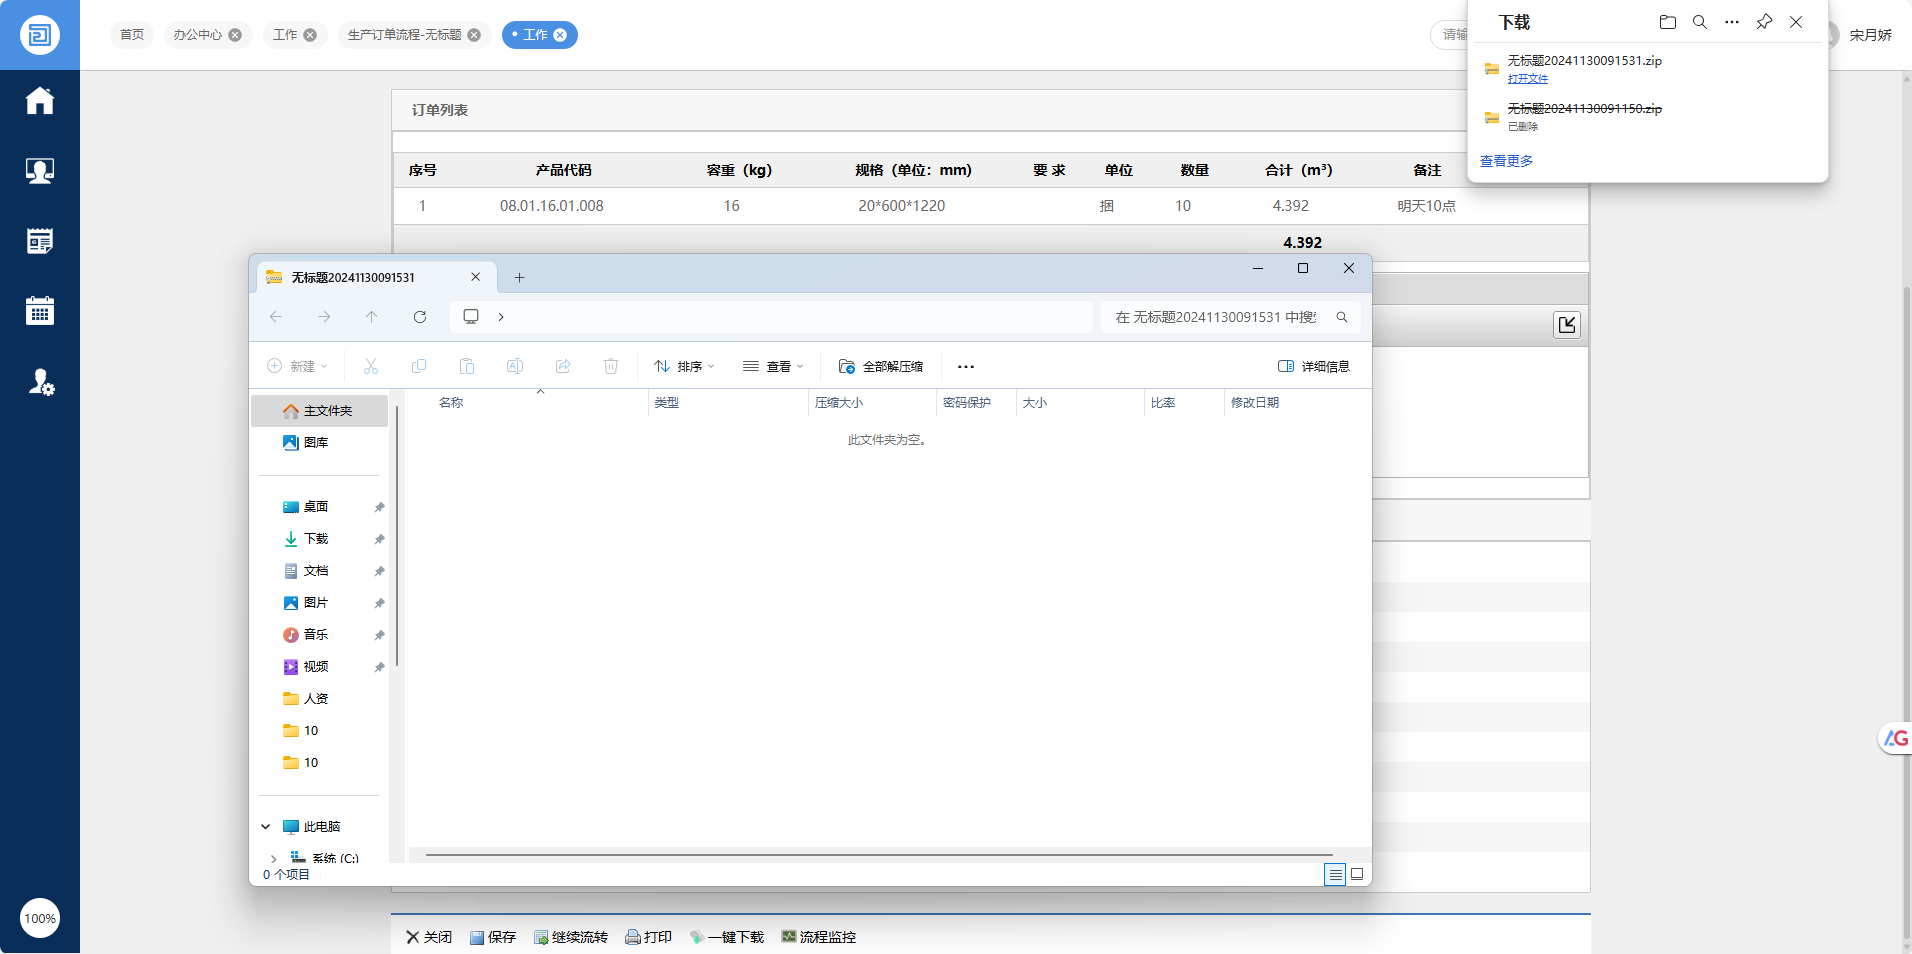The image size is (1912, 954).
Task: Open the news form icon in the sidebar
Action: 40,241
